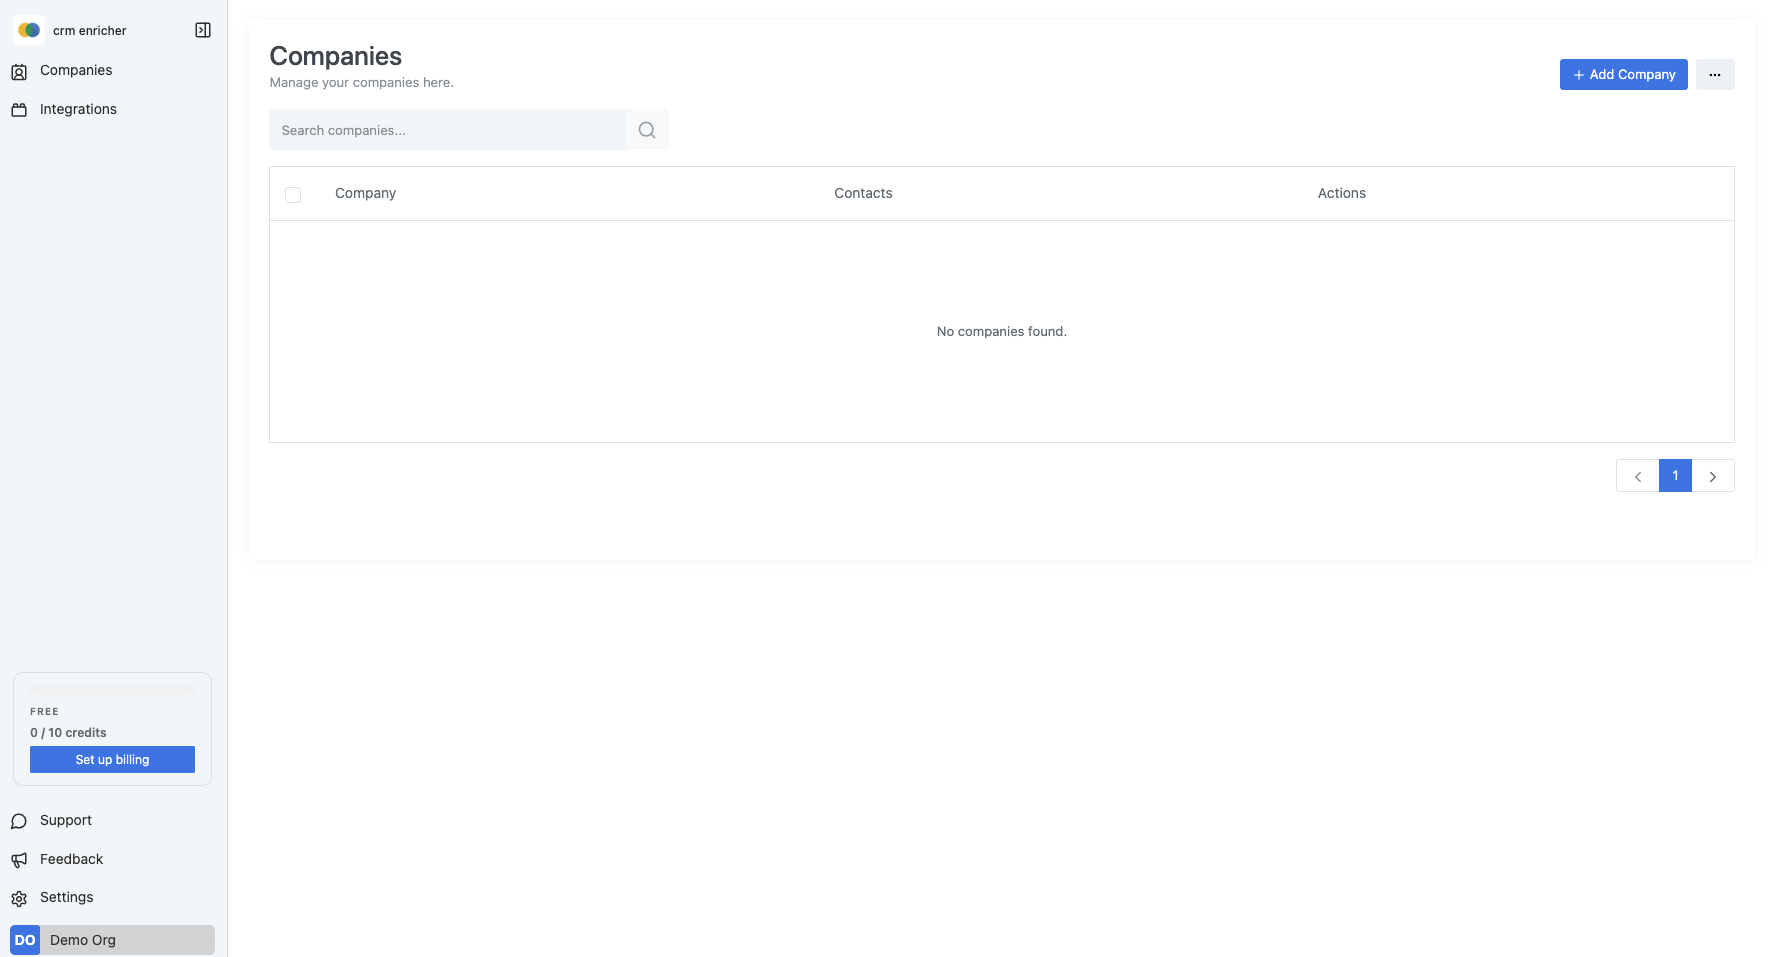Click the Feedback megaphone icon

[19, 860]
